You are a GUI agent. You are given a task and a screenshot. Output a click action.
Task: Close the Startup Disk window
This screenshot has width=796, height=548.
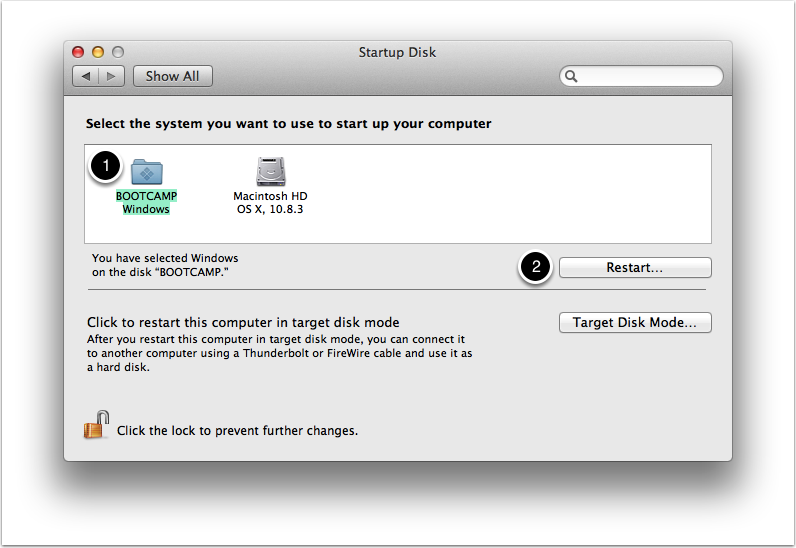pos(78,52)
